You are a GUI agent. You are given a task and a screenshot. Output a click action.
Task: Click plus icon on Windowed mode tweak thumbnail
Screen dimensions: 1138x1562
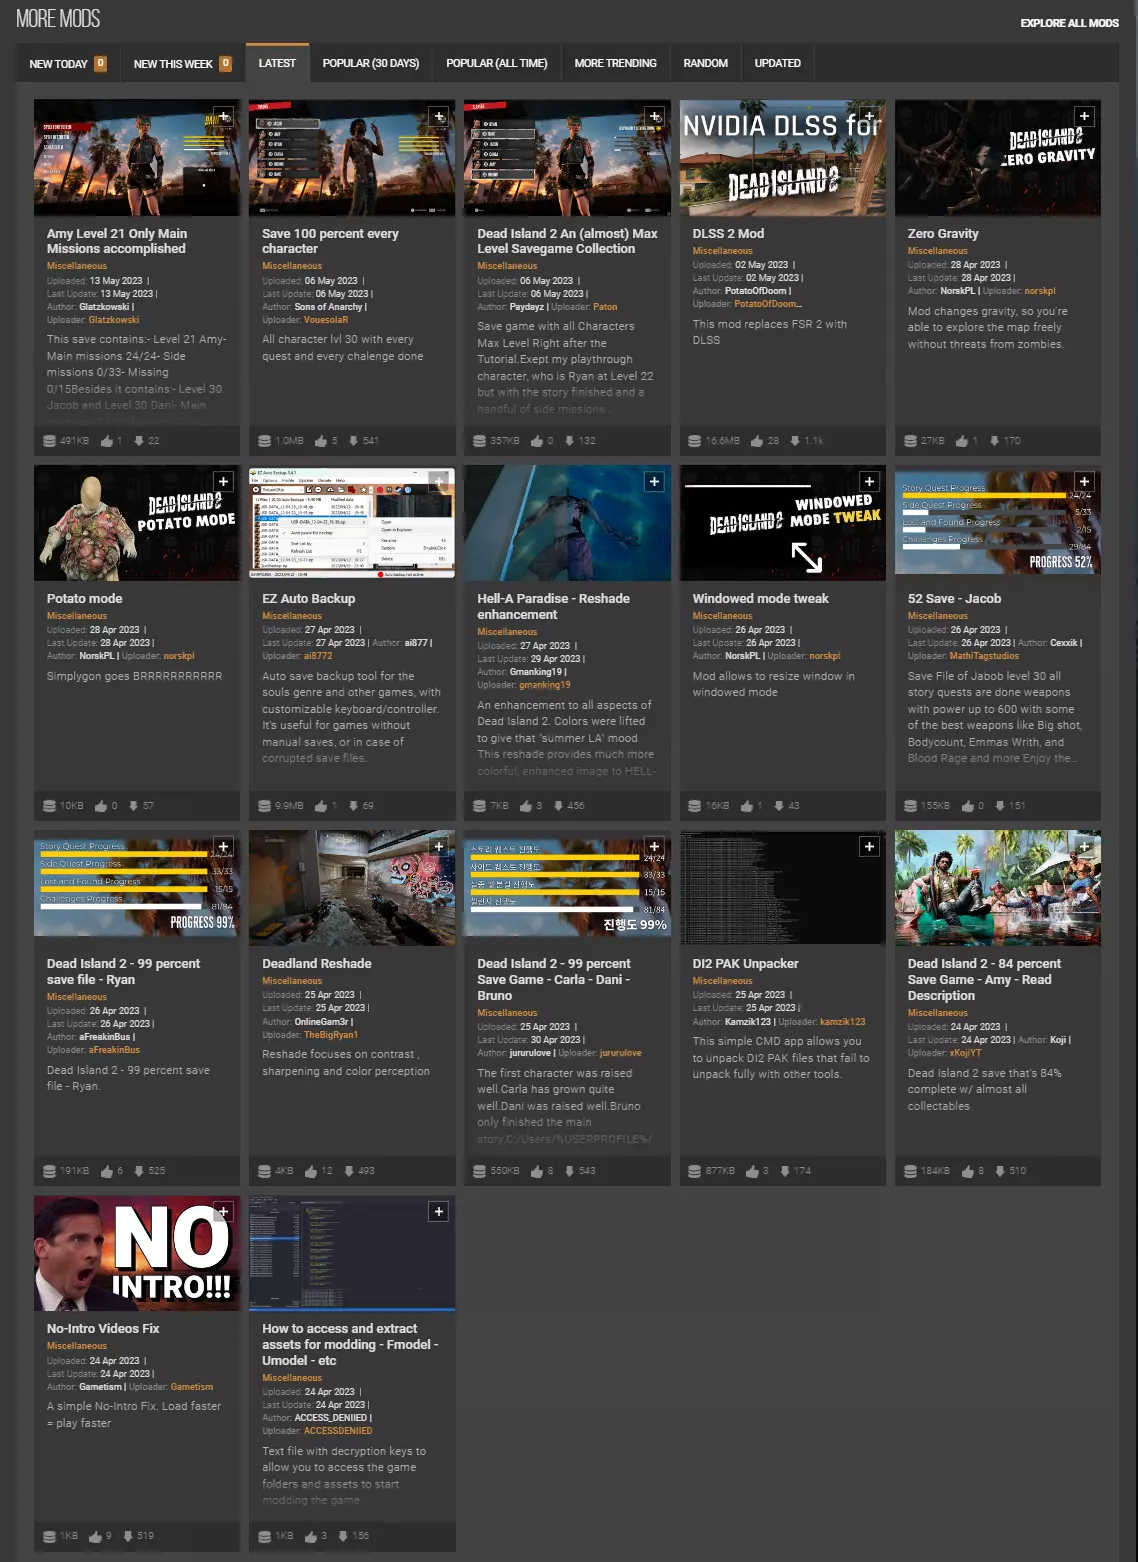(x=869, y=482)
